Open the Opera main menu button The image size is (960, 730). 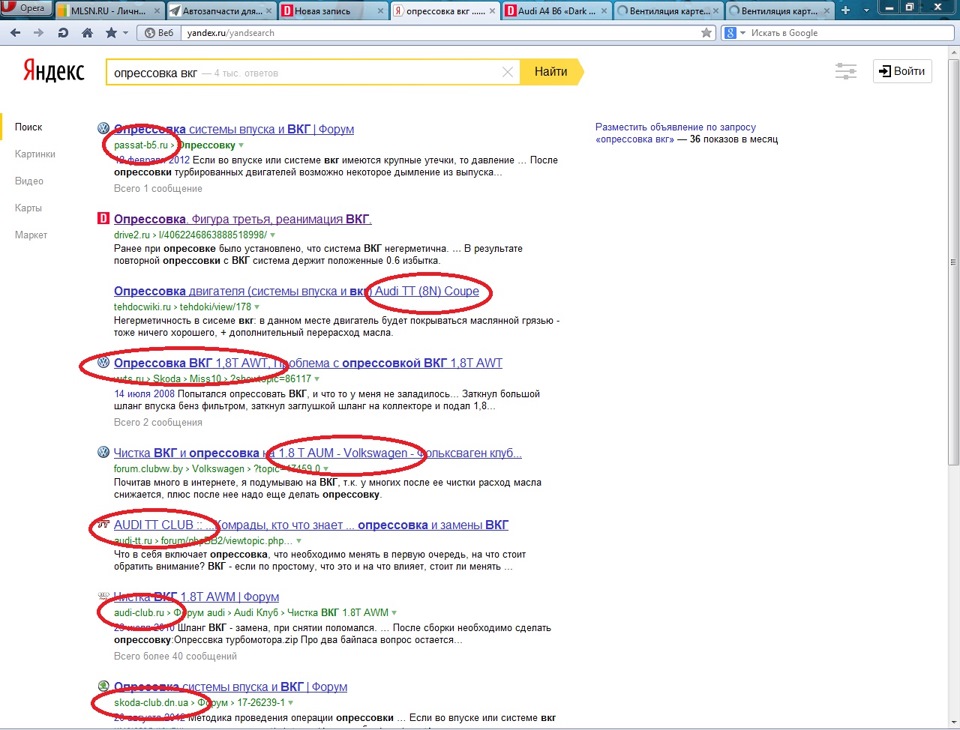[26, 9]
